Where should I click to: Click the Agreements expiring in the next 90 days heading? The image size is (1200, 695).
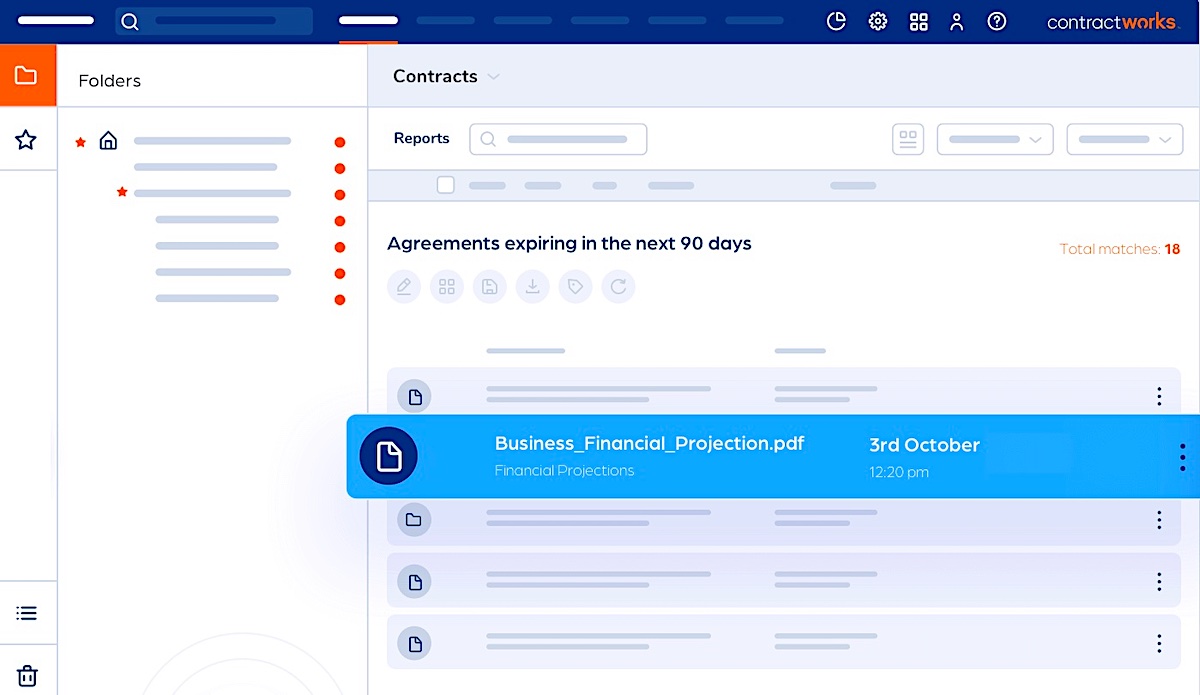tap(569, 243)
